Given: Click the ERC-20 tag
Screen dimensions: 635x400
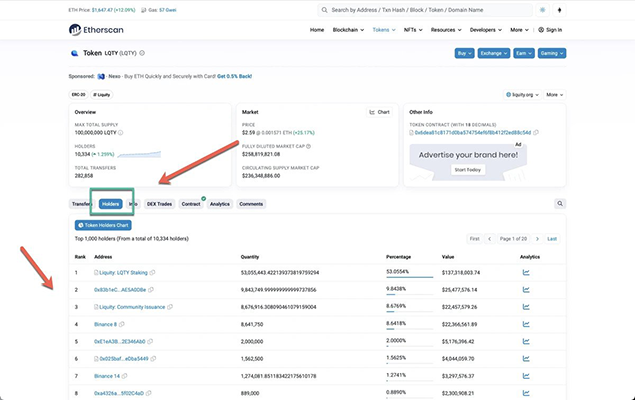Looking at the screenshot, I should coord(79,95).
